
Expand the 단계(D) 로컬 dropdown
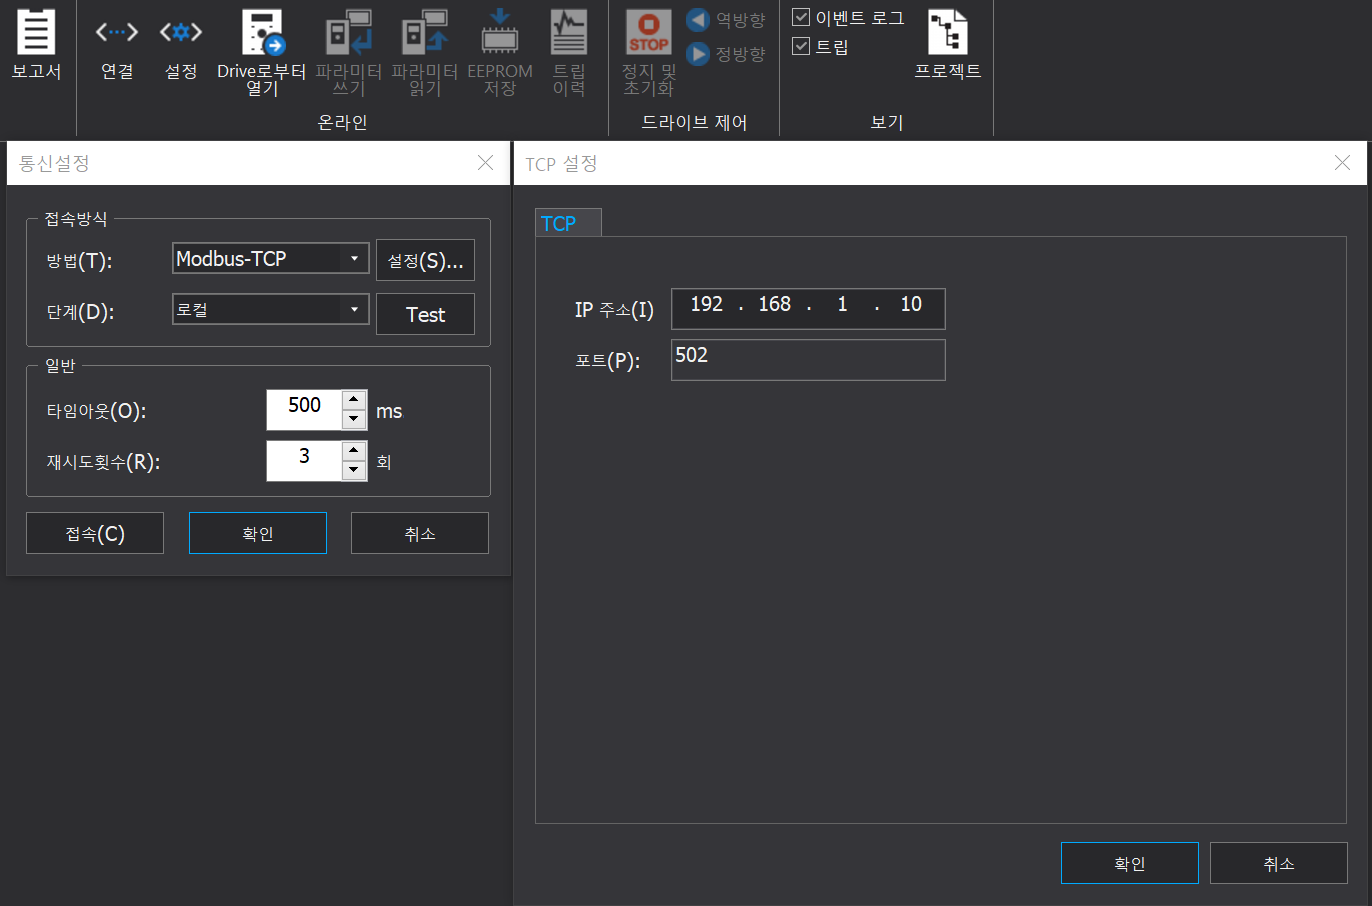click(x=355, y=309)
